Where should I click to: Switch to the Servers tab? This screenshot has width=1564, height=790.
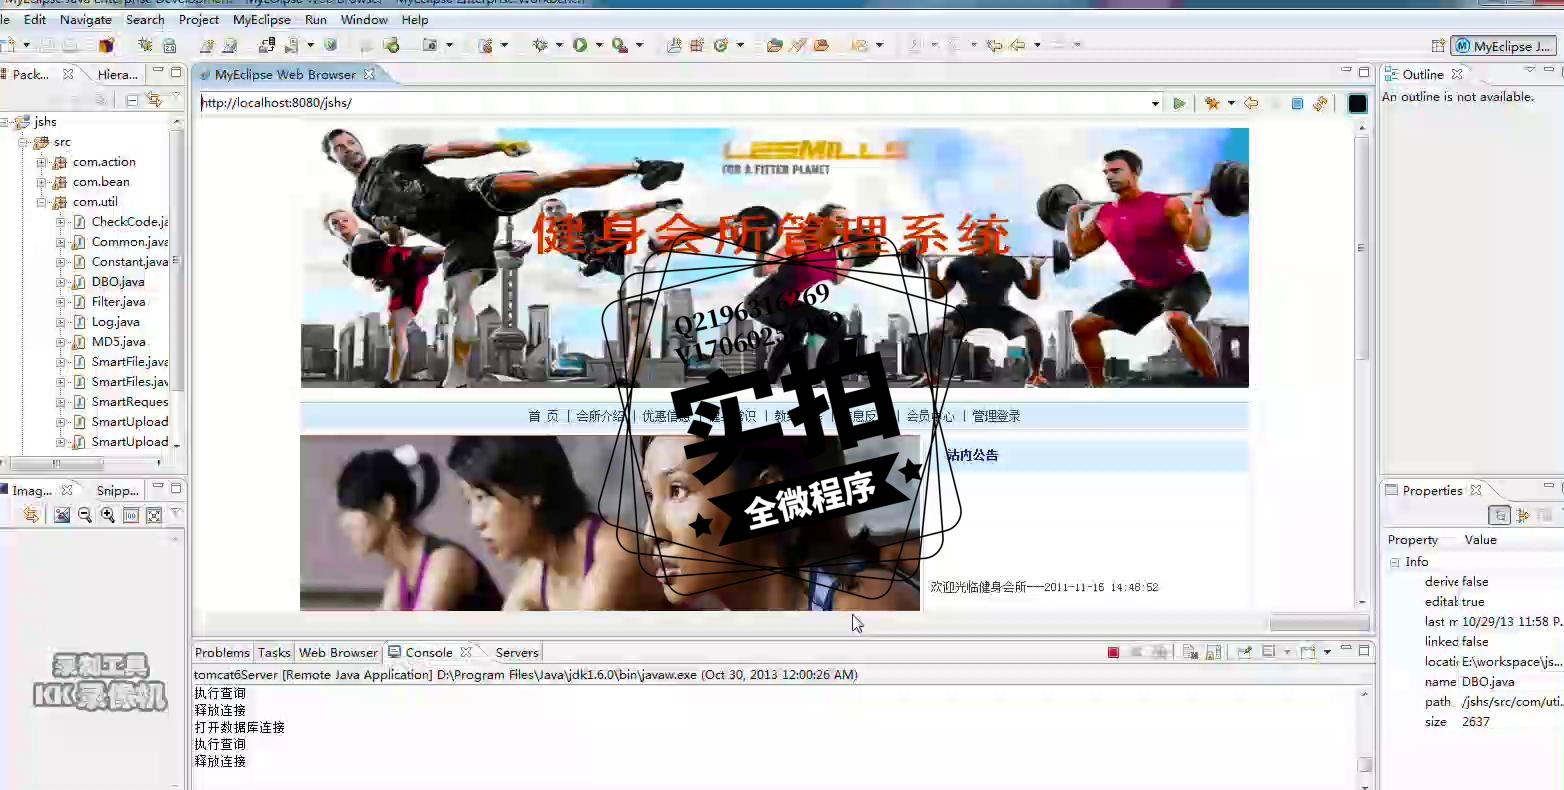pos(517,652)
